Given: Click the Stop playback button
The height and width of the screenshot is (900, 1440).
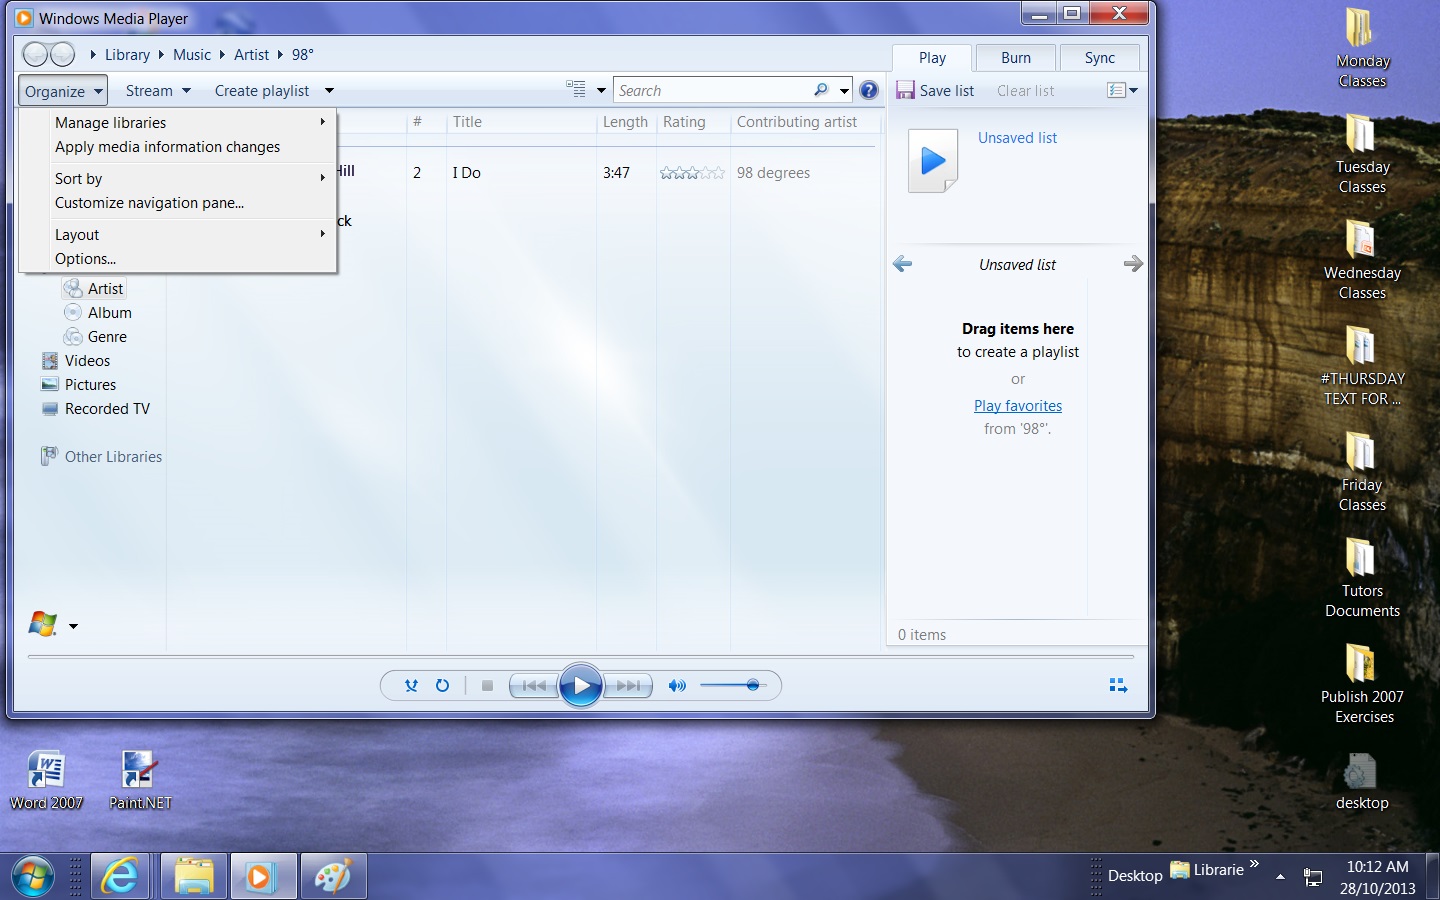Looking at the screenshot, I should (x=487, y=686).
